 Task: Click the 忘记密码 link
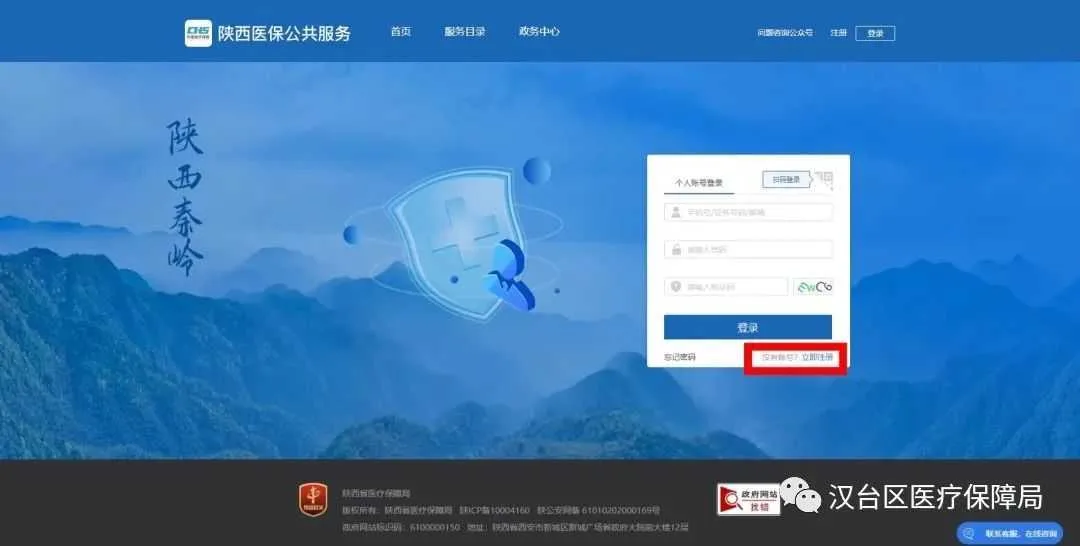click(x=680, y=357)
